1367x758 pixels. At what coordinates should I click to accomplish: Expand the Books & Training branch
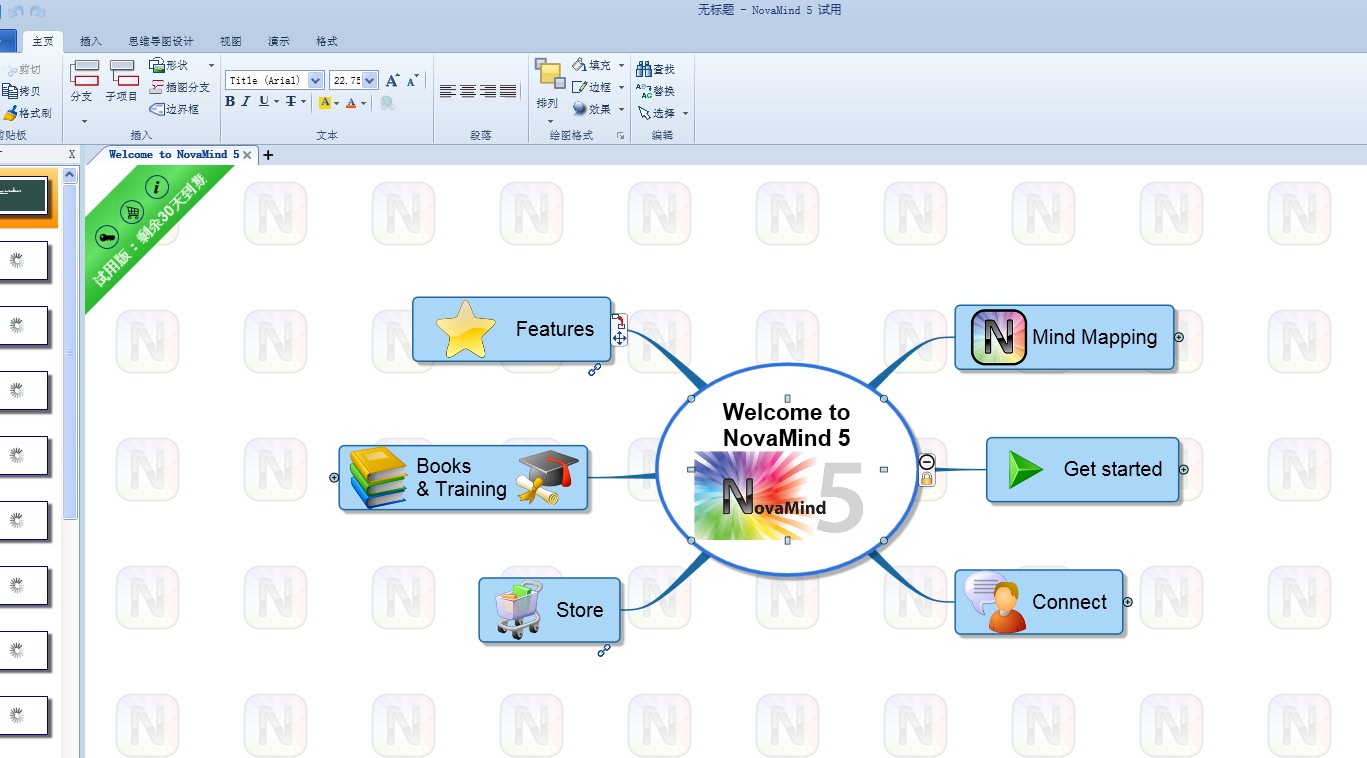334,478
